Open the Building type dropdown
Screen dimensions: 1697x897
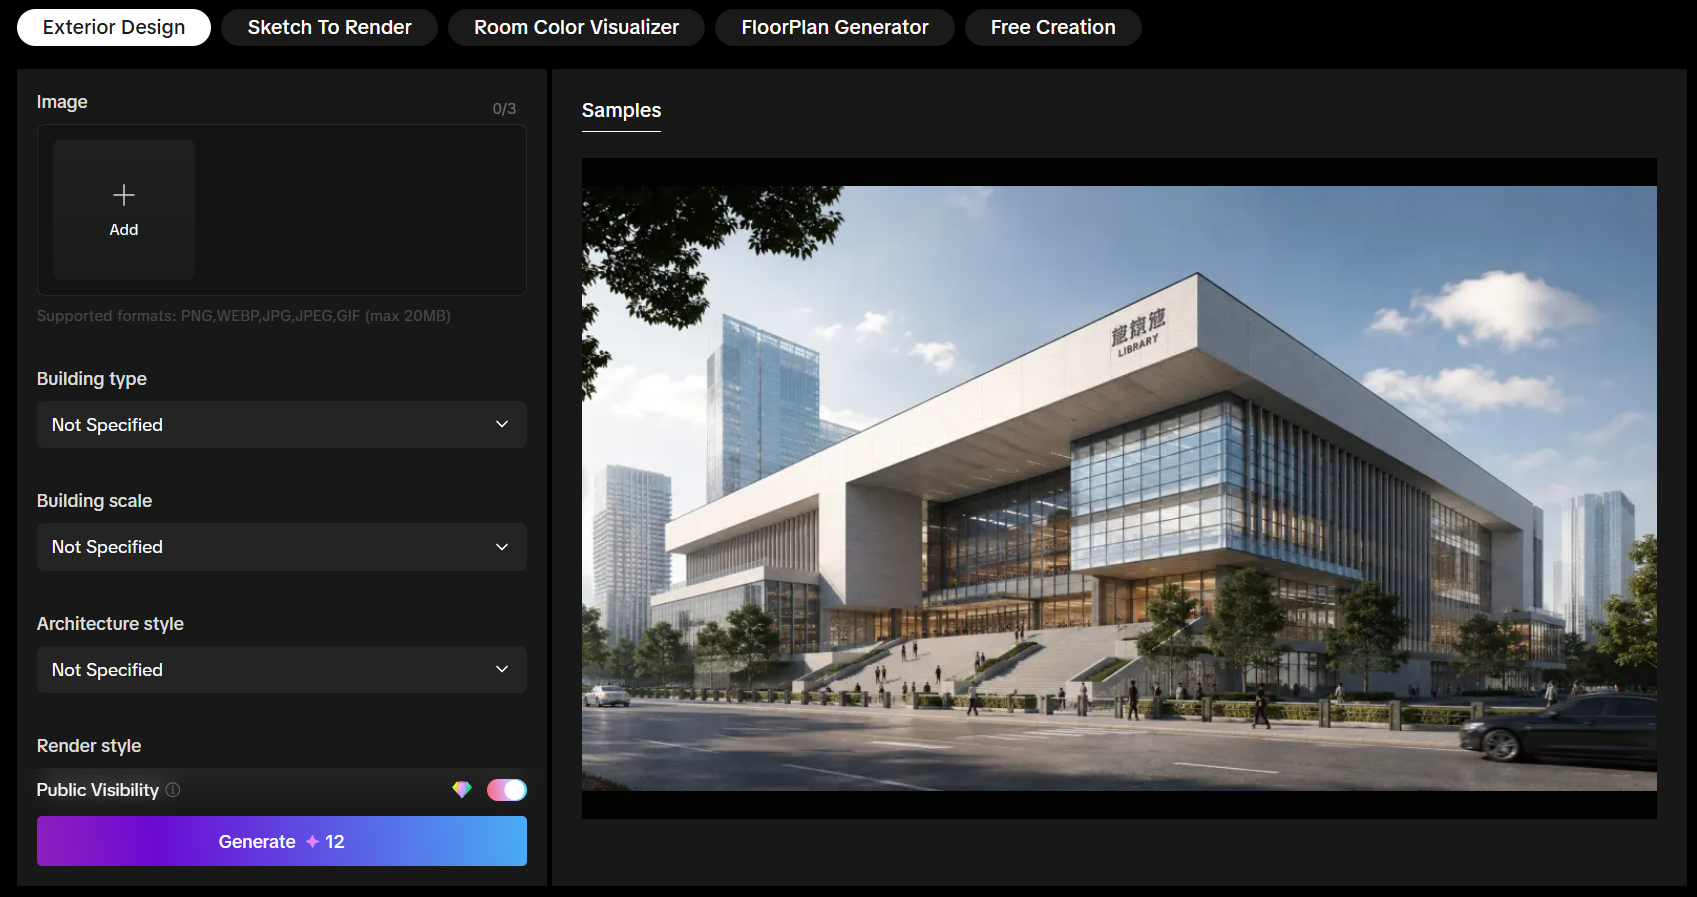pyautogui.click(x=282, y=425)
